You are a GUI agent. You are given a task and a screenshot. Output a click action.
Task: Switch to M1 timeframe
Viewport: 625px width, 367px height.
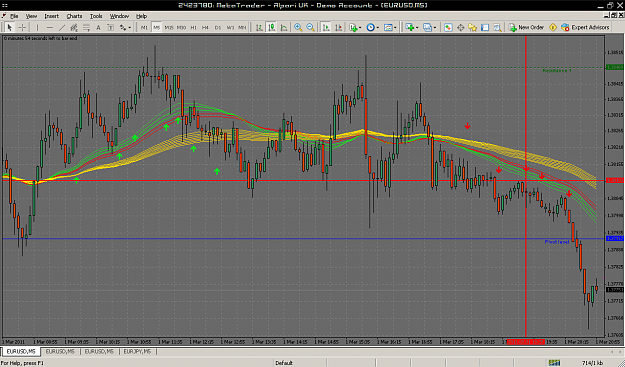(144, 27)
